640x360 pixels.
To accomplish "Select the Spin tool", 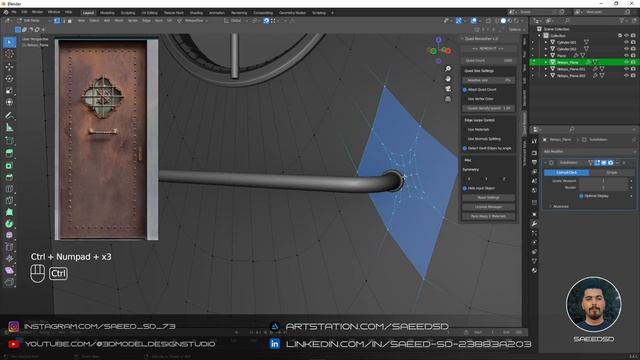I will [9, 224].
